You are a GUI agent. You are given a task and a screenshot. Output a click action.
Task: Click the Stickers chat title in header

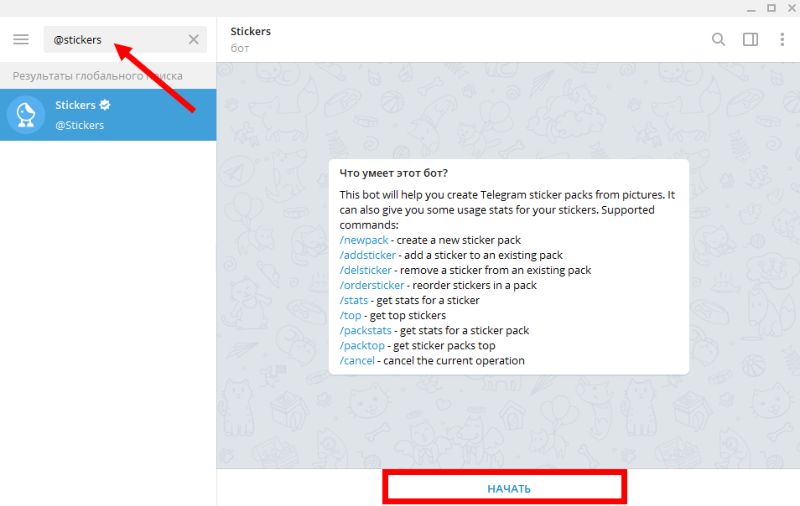[x=250, y=31]
